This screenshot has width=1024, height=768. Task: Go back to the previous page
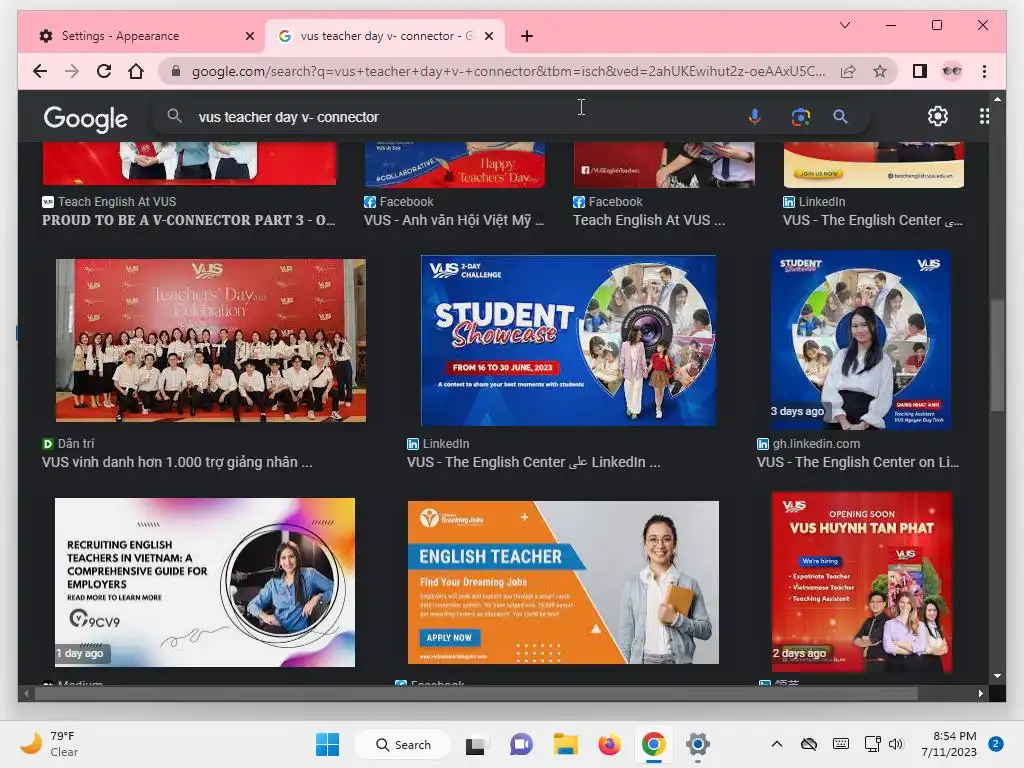click(40, 71)
